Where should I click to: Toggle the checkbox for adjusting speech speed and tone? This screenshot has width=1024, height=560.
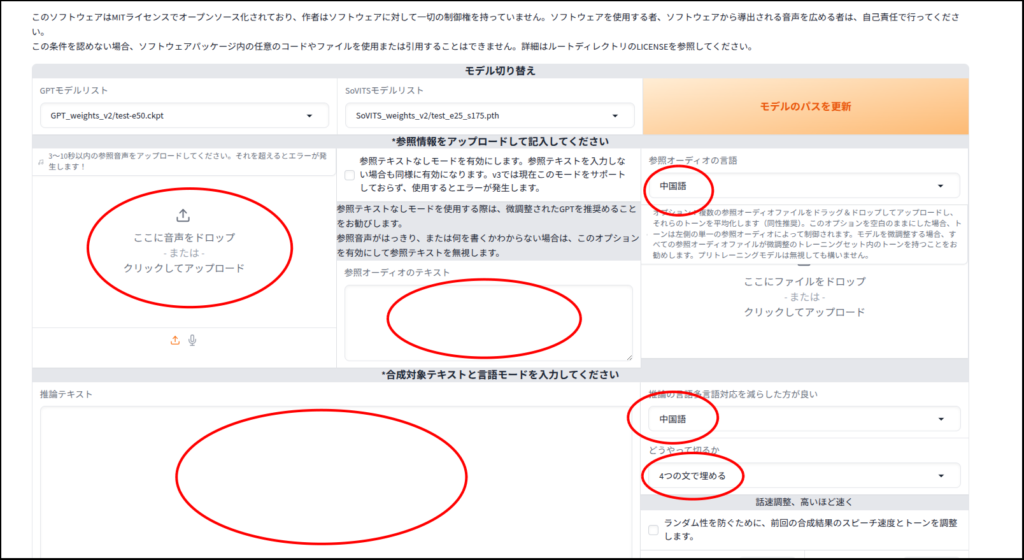(653, 530)
